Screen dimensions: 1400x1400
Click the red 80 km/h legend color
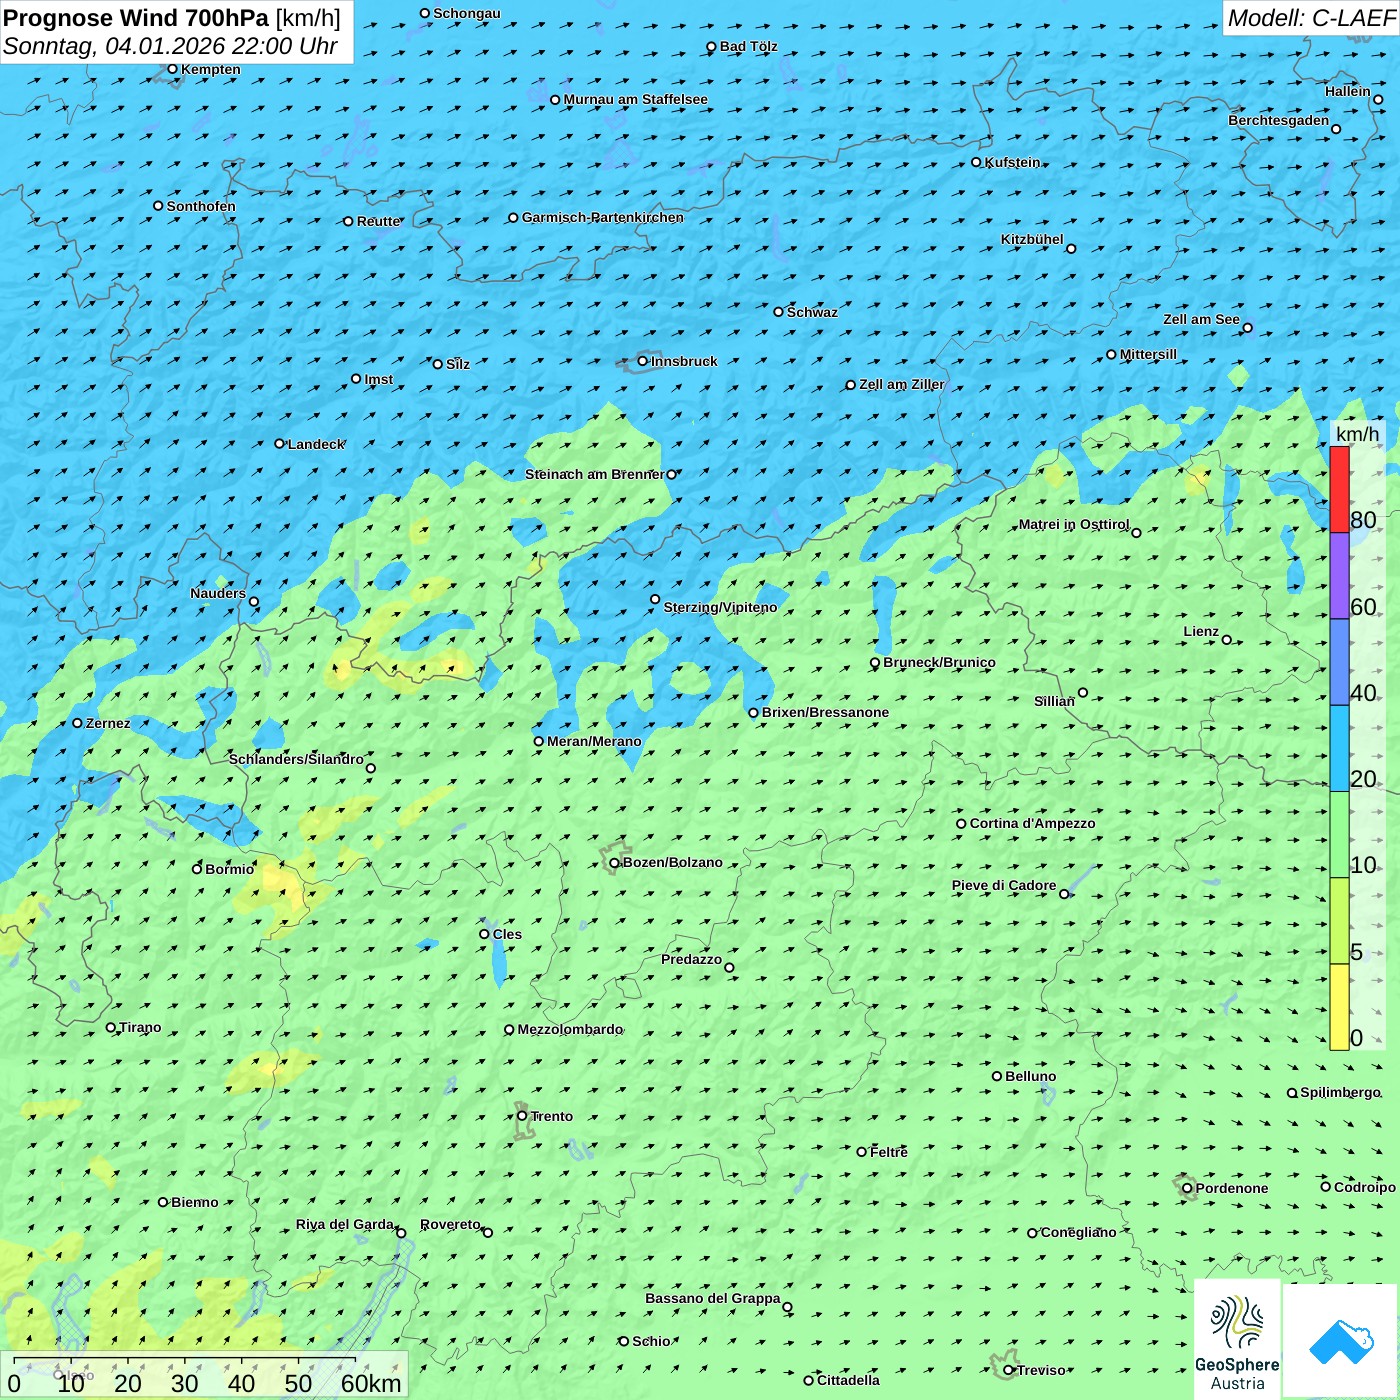click(1339, 489)
